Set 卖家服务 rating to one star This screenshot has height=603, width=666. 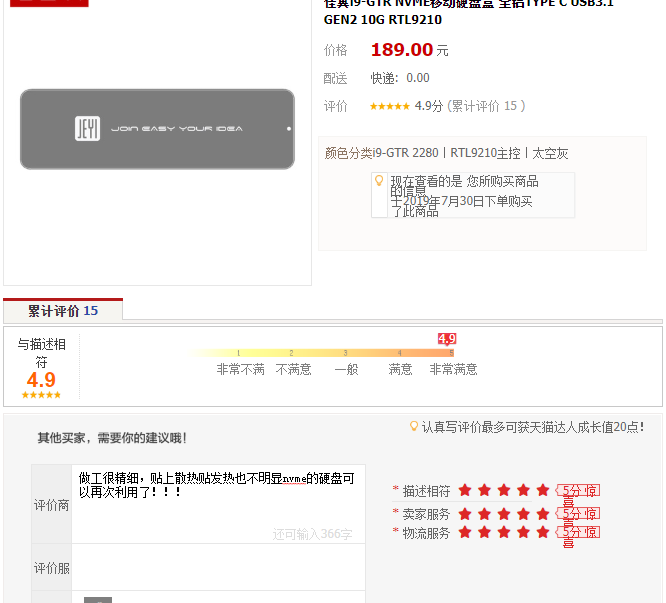click(x=465, y=514)
